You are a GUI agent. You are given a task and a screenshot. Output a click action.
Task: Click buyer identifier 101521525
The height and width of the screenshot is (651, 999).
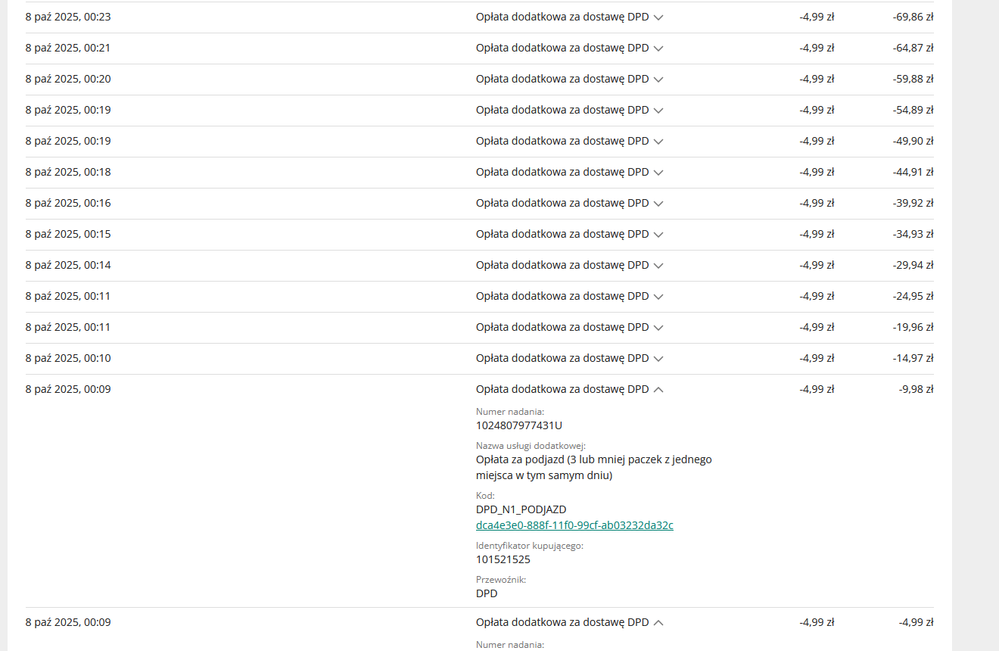coord(502,559)
